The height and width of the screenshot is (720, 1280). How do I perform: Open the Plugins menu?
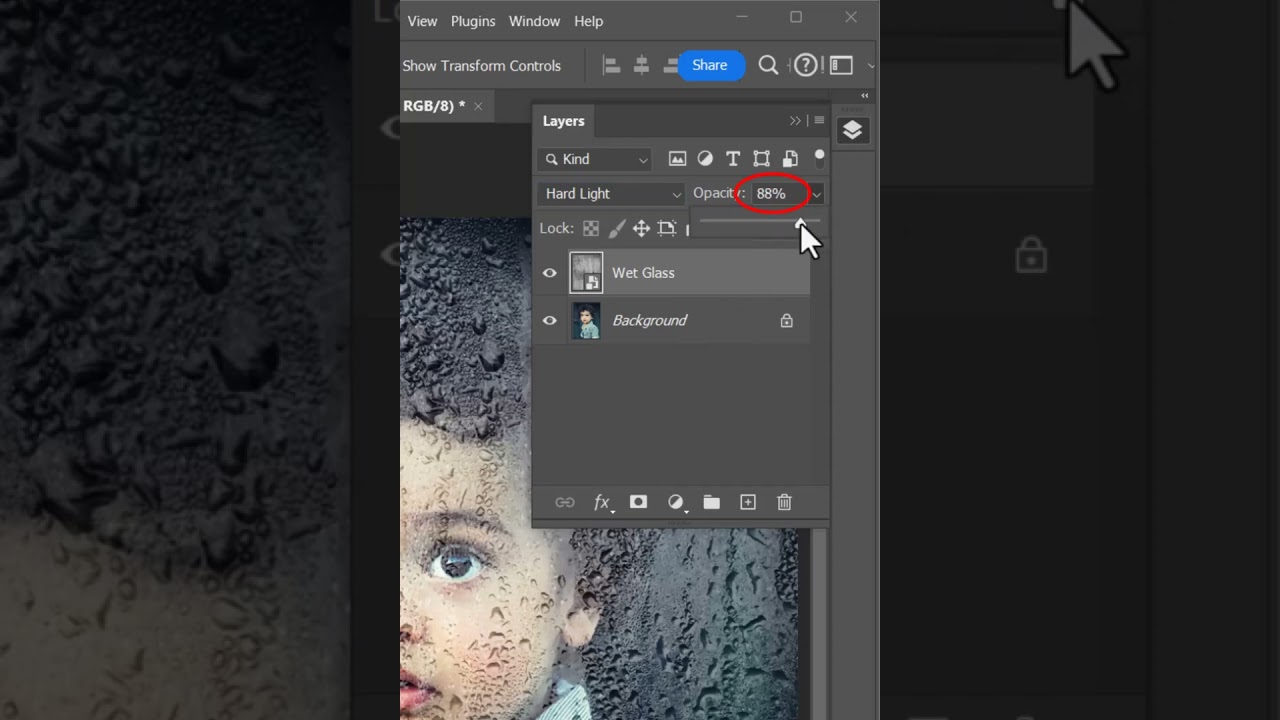(x=473, y=21)
